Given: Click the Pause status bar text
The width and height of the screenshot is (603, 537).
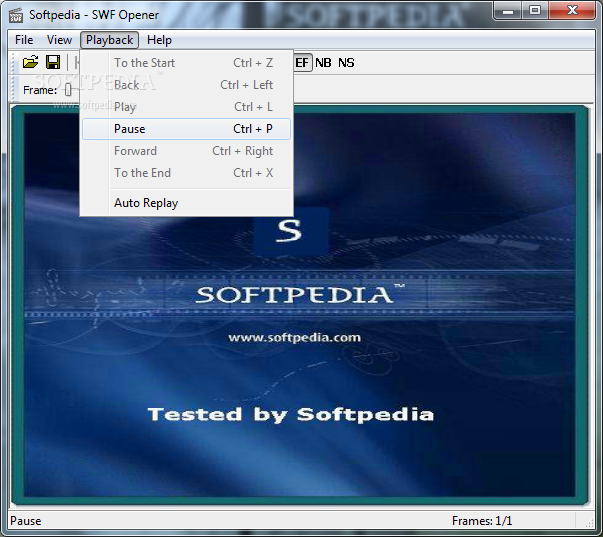Looking at the screenshot, I should click(26, 521).
